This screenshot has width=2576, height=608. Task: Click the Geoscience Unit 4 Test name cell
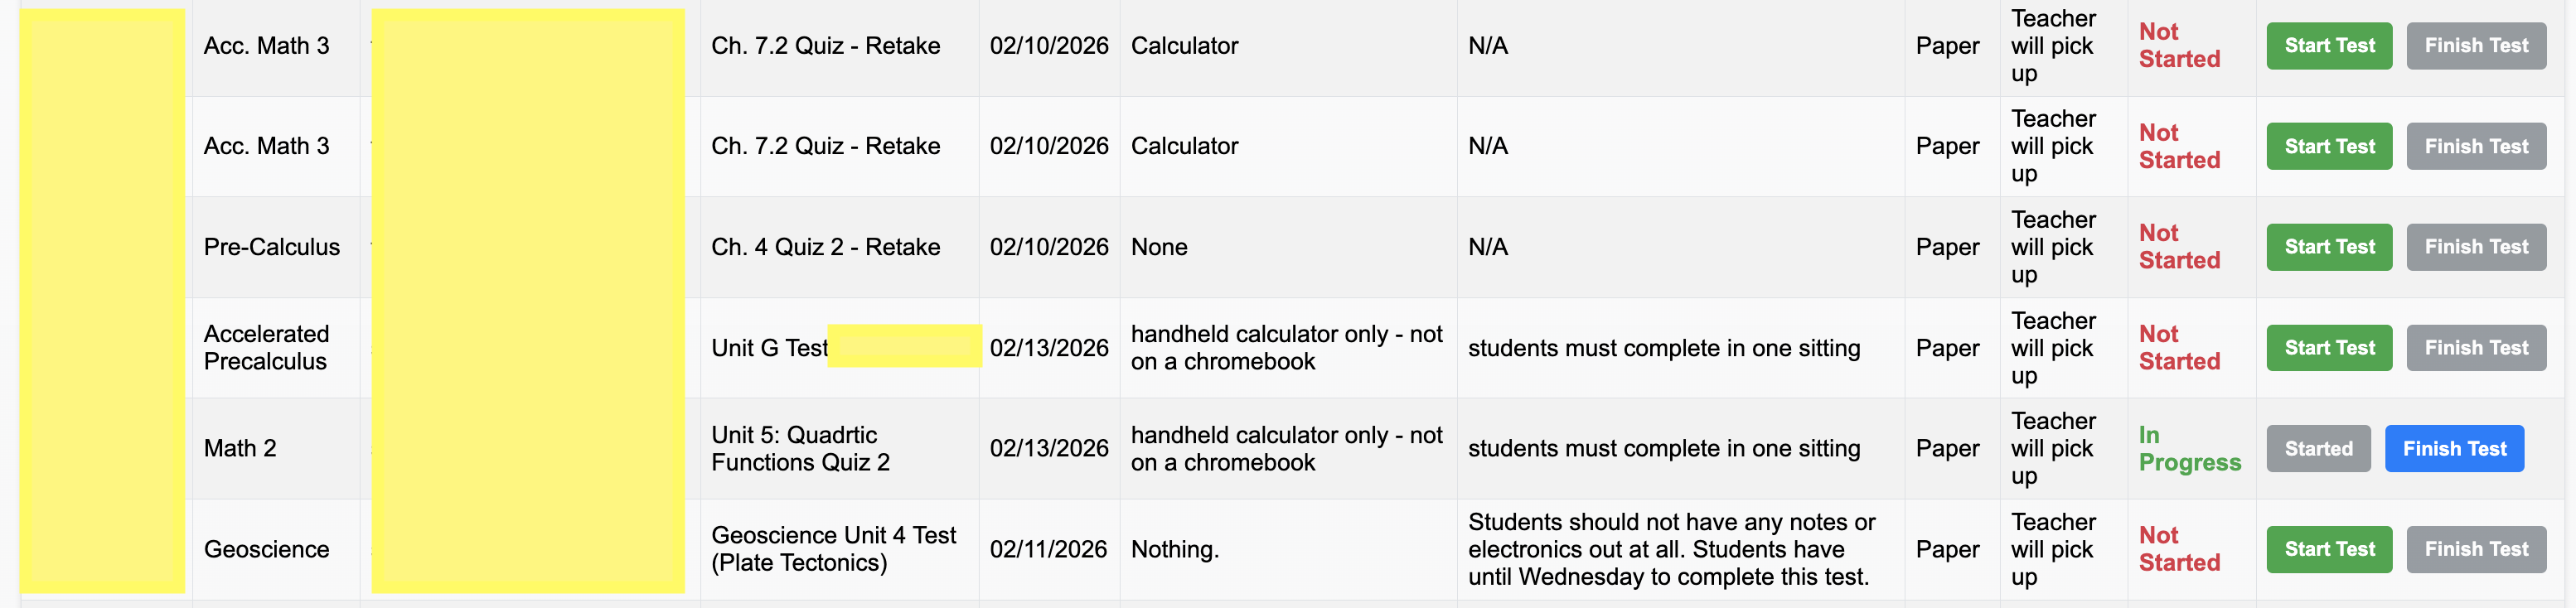[x=833, y=549]
